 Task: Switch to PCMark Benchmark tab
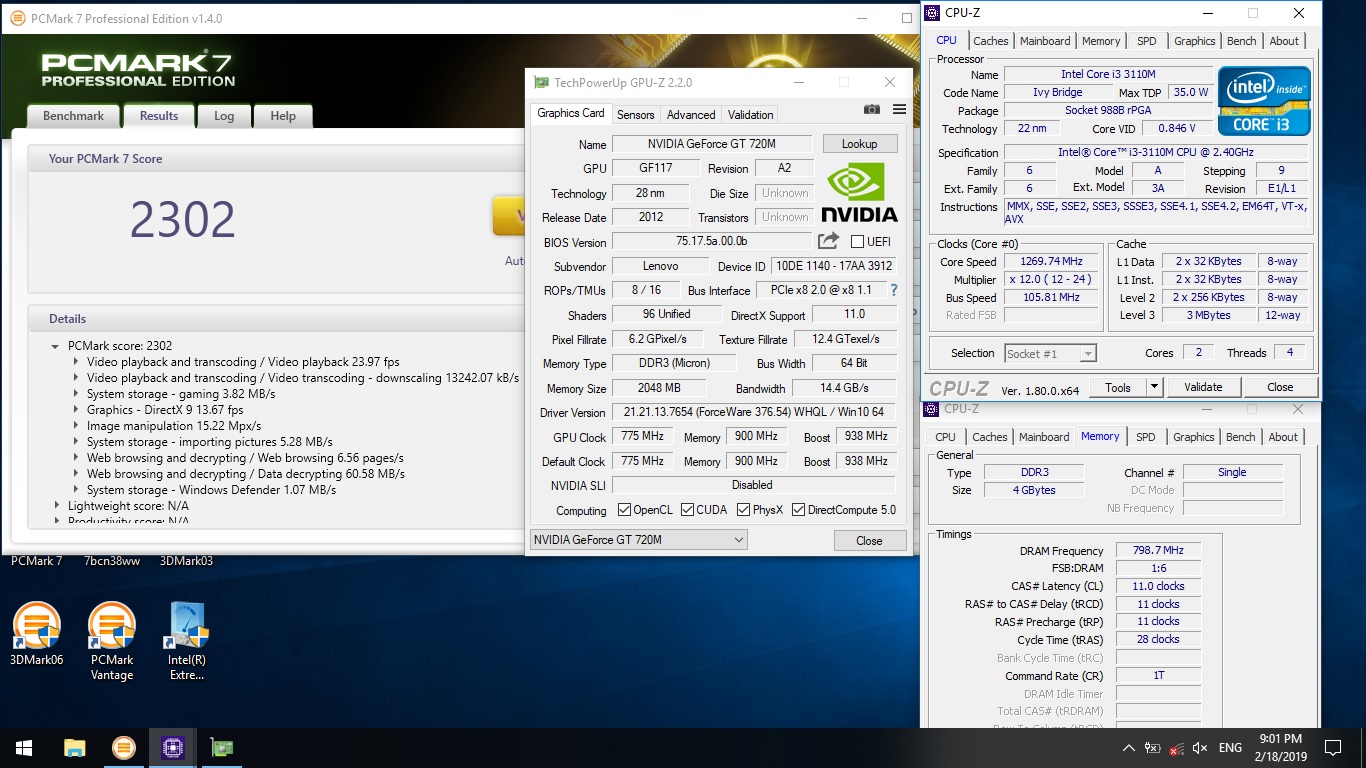click(73, 116)
